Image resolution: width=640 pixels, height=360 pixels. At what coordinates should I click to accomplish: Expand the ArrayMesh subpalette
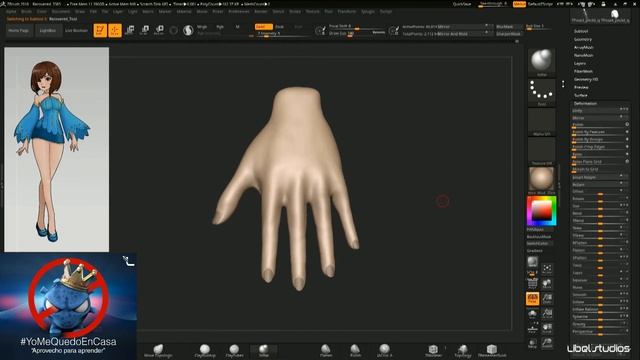pos(584,47)
